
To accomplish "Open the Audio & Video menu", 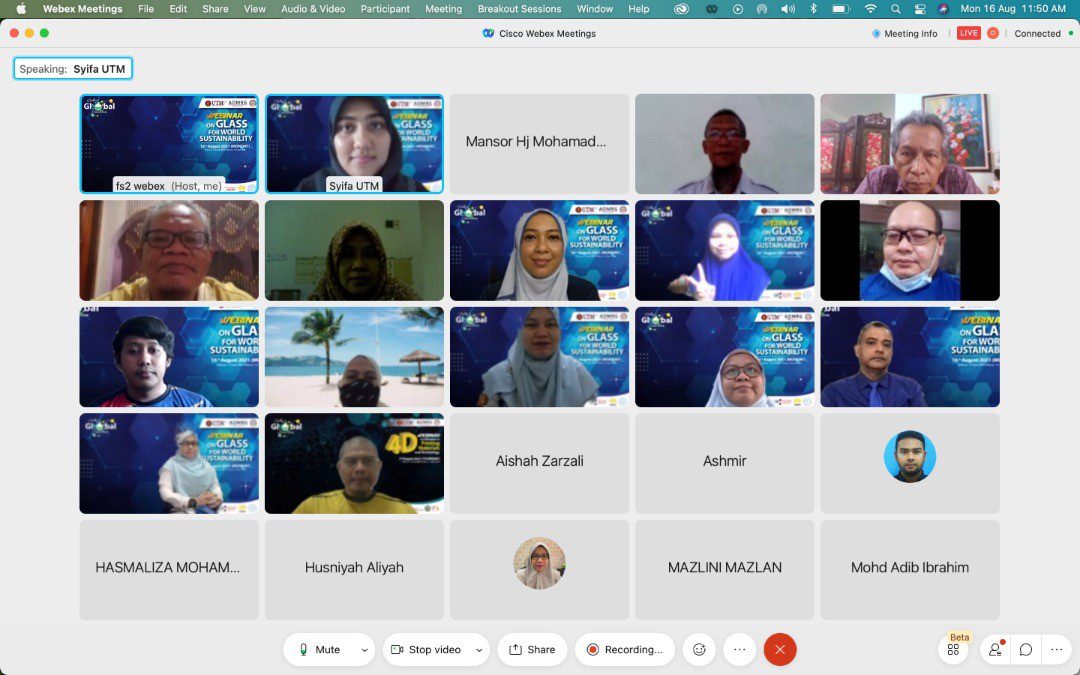I will point(313,8).
